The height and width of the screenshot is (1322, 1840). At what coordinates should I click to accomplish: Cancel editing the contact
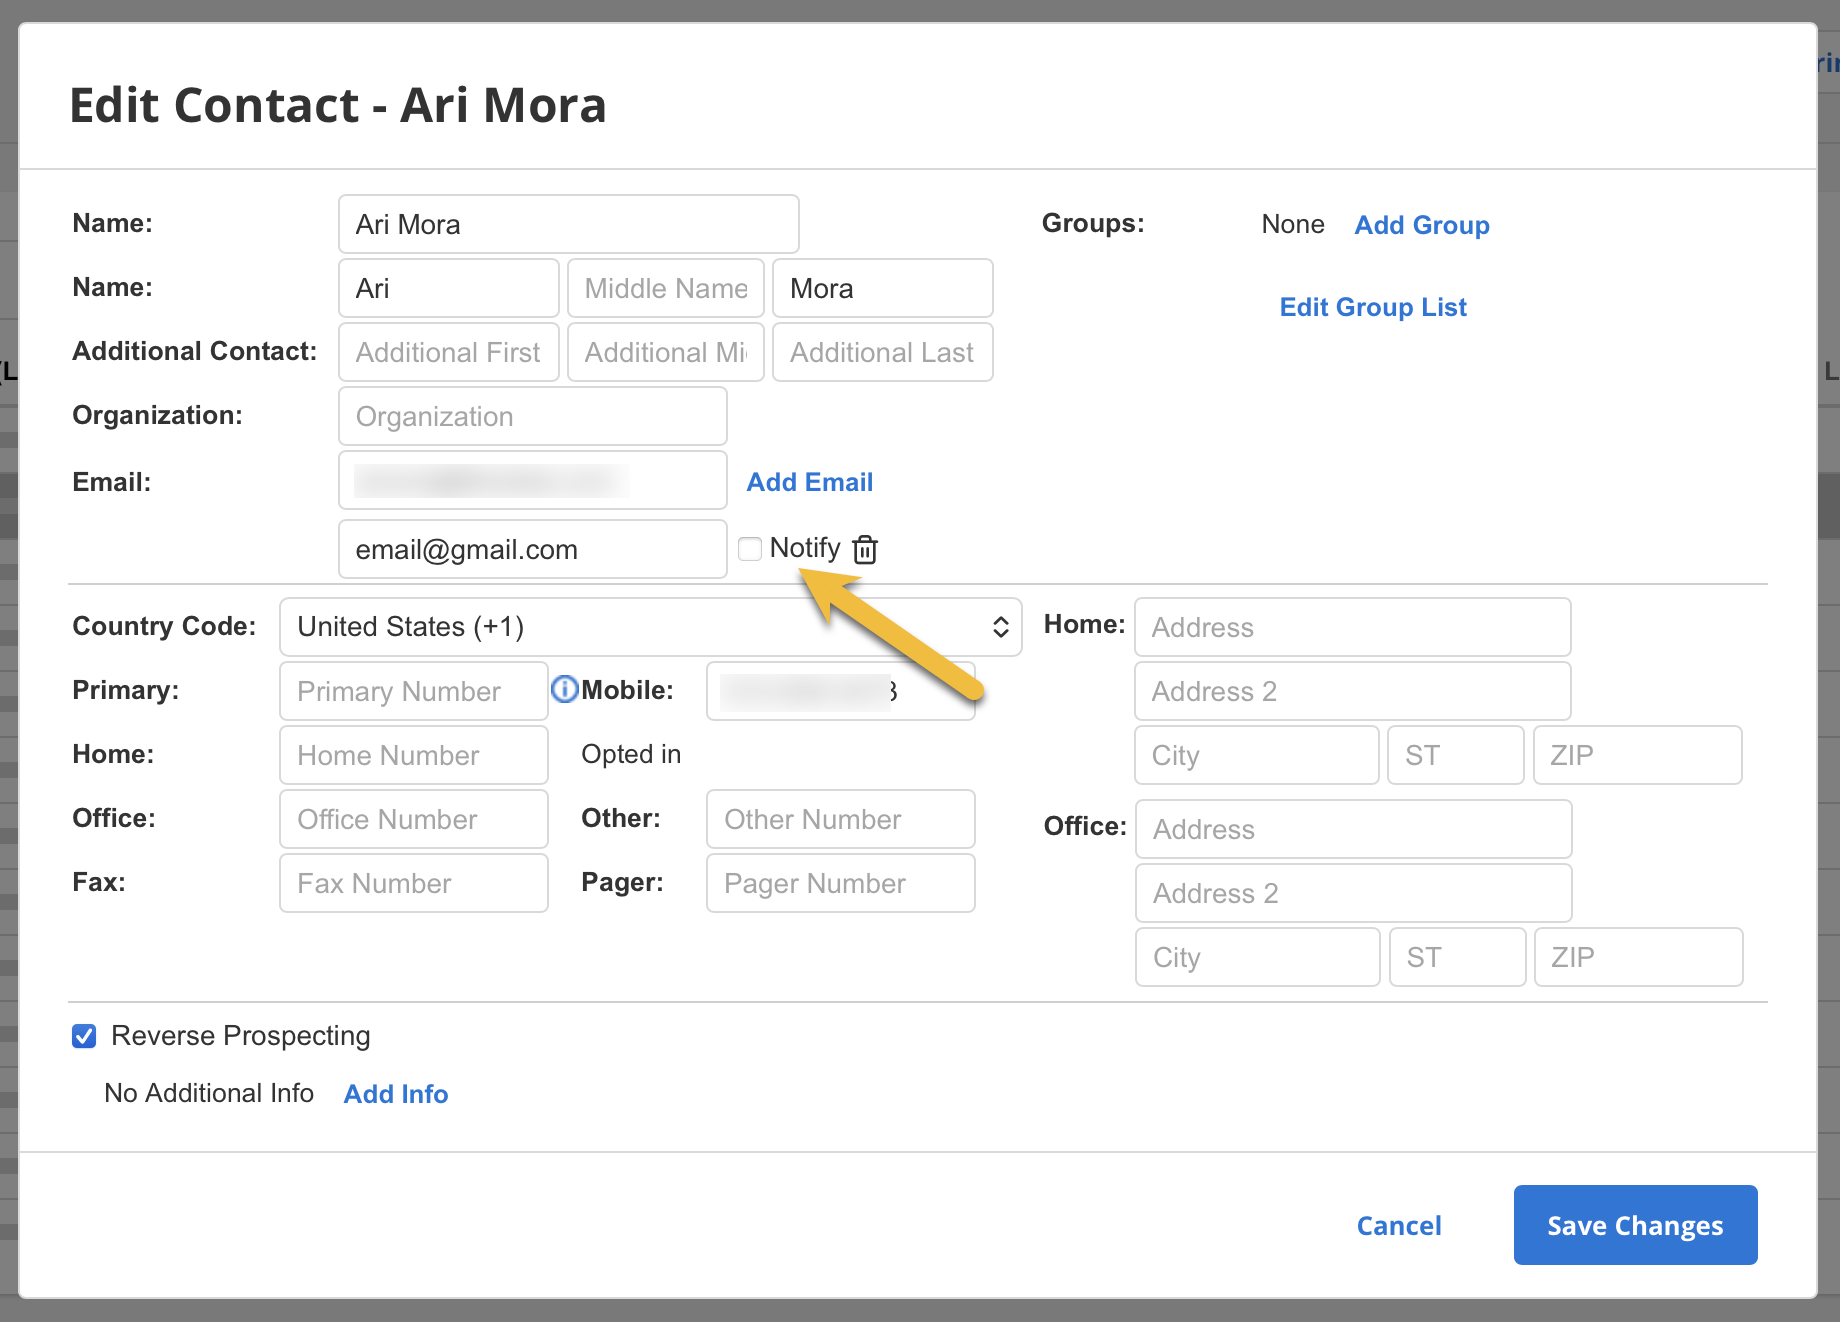pyautogui.click(x=1399, y=1225)
